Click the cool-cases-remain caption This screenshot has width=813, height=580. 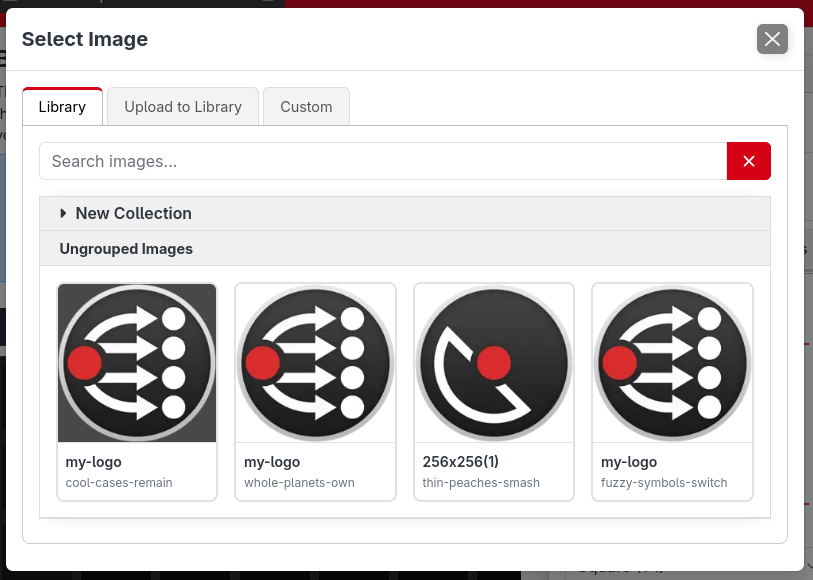click(119, 483)
